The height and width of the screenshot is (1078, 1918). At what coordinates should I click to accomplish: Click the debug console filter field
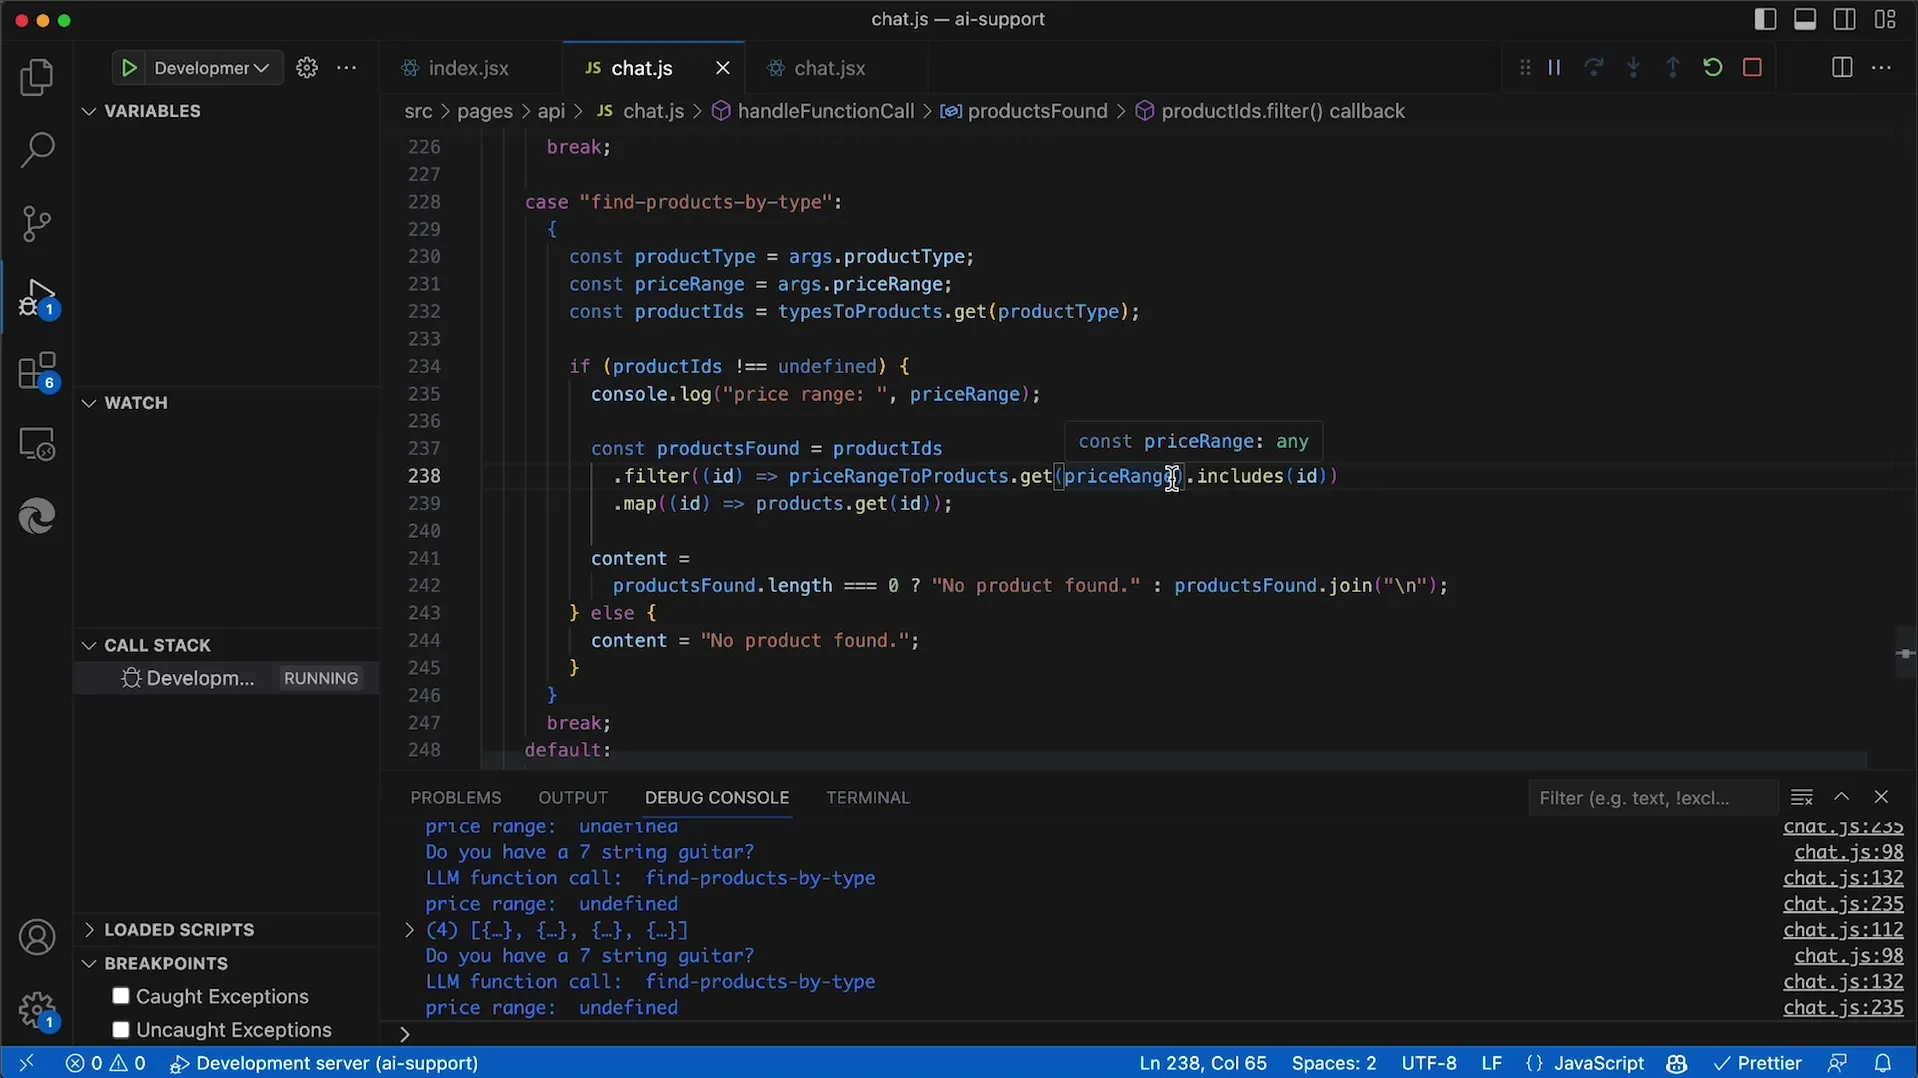1652,797
